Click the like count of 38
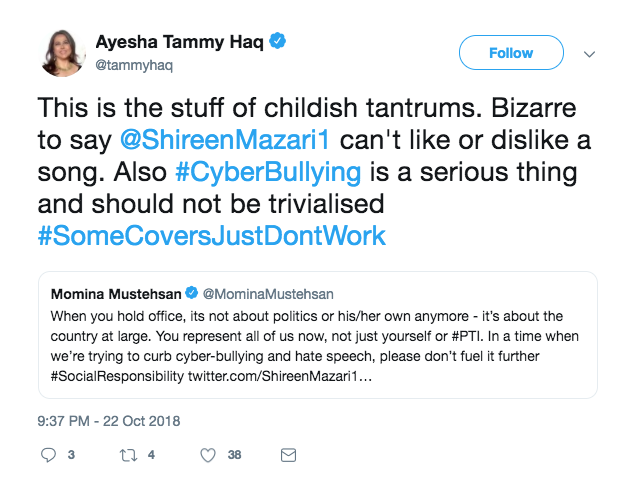The width and height of the screenshot is (635, 492). pyautogui.click(x=234, y=455)
